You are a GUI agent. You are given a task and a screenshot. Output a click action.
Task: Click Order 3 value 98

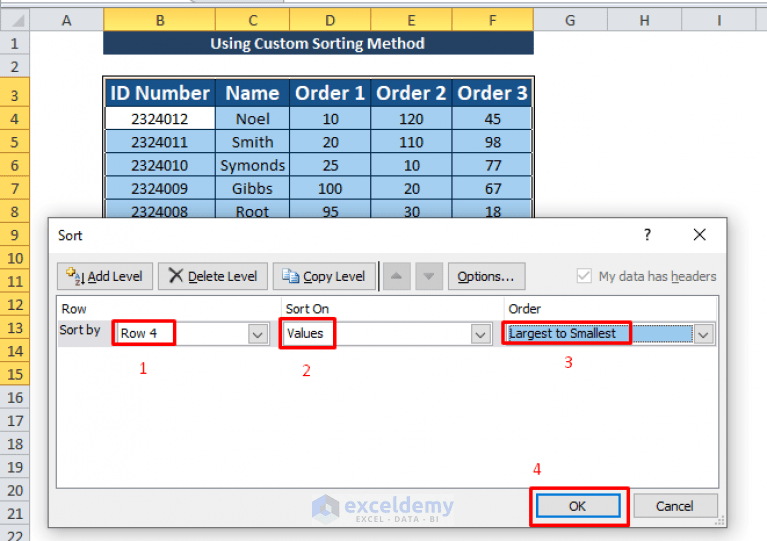492,142
